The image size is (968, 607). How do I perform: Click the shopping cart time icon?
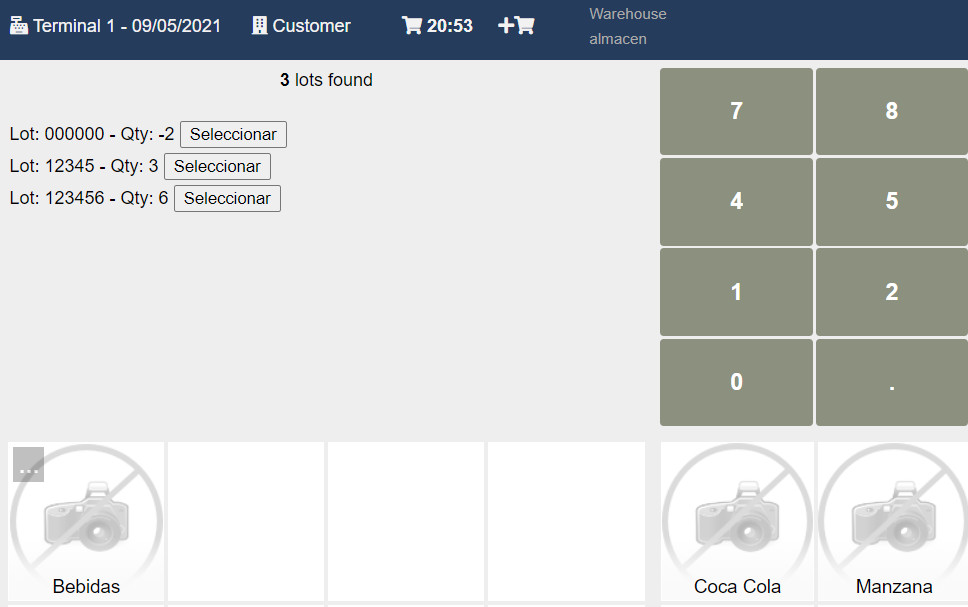[411, 26]
